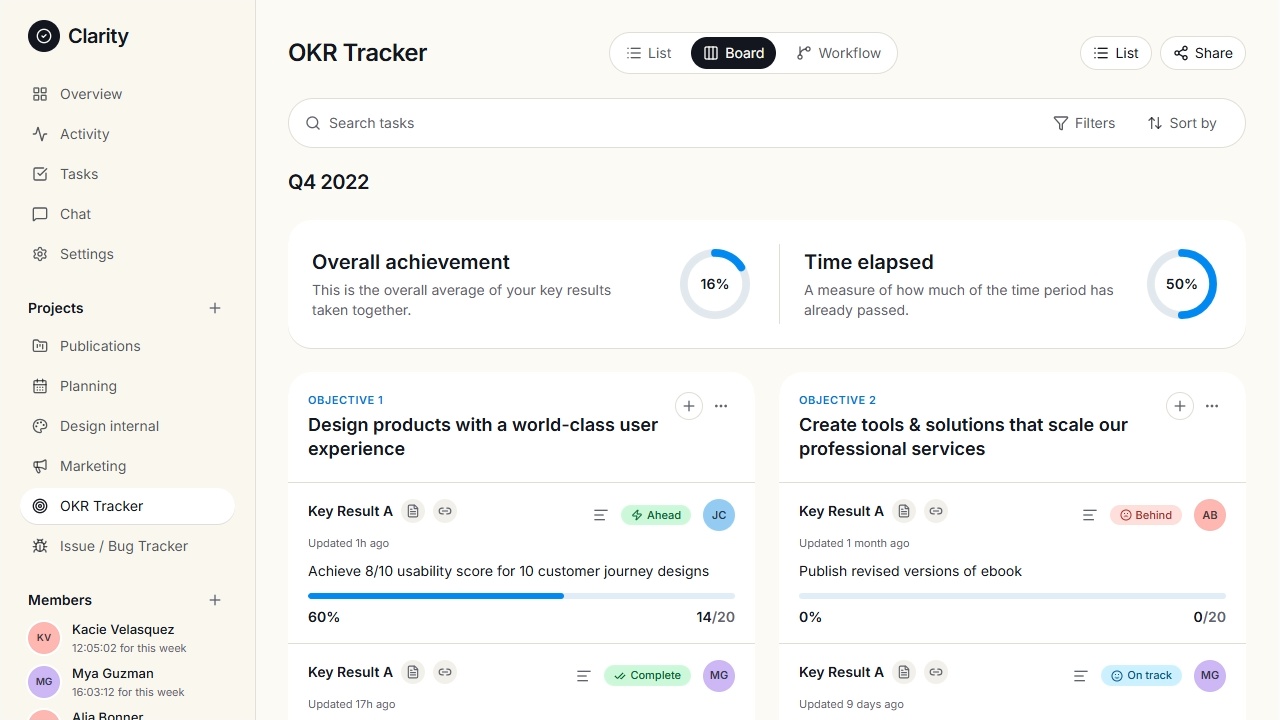This screenshot has height=720, width=1280.
Task: Add a key result to Objective 2
Action: pos(1180,406)
